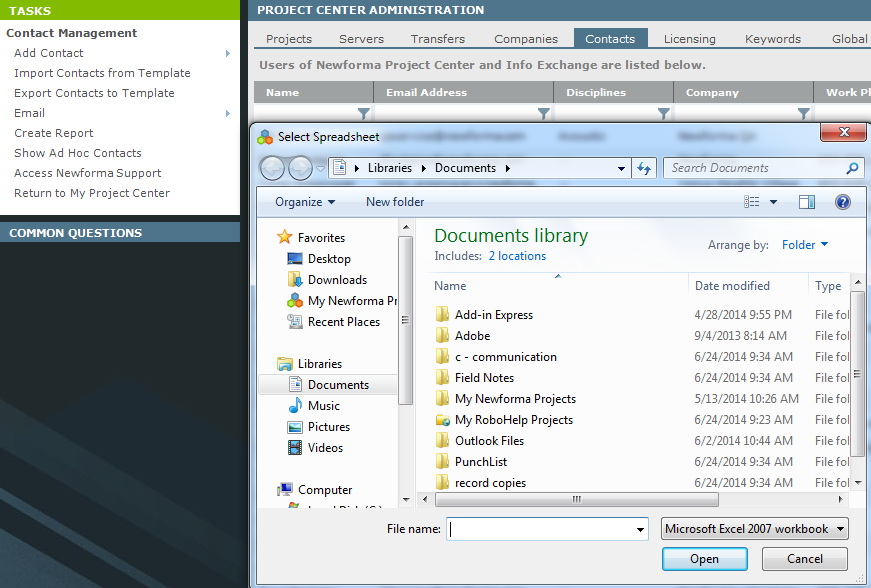Switch to the Companies tab
Viewport: 871px width, 588px height.
coord(526,39)
